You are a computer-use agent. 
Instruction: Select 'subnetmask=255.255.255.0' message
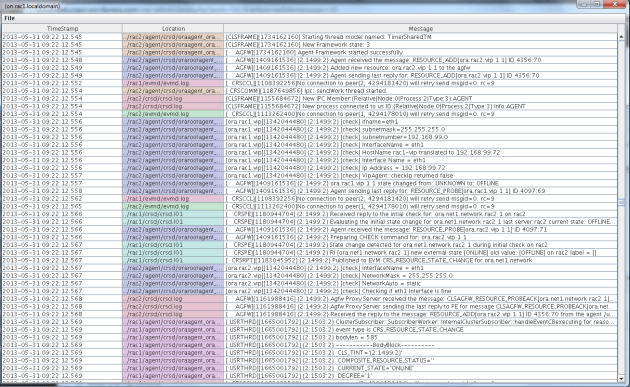pos(420,129)
